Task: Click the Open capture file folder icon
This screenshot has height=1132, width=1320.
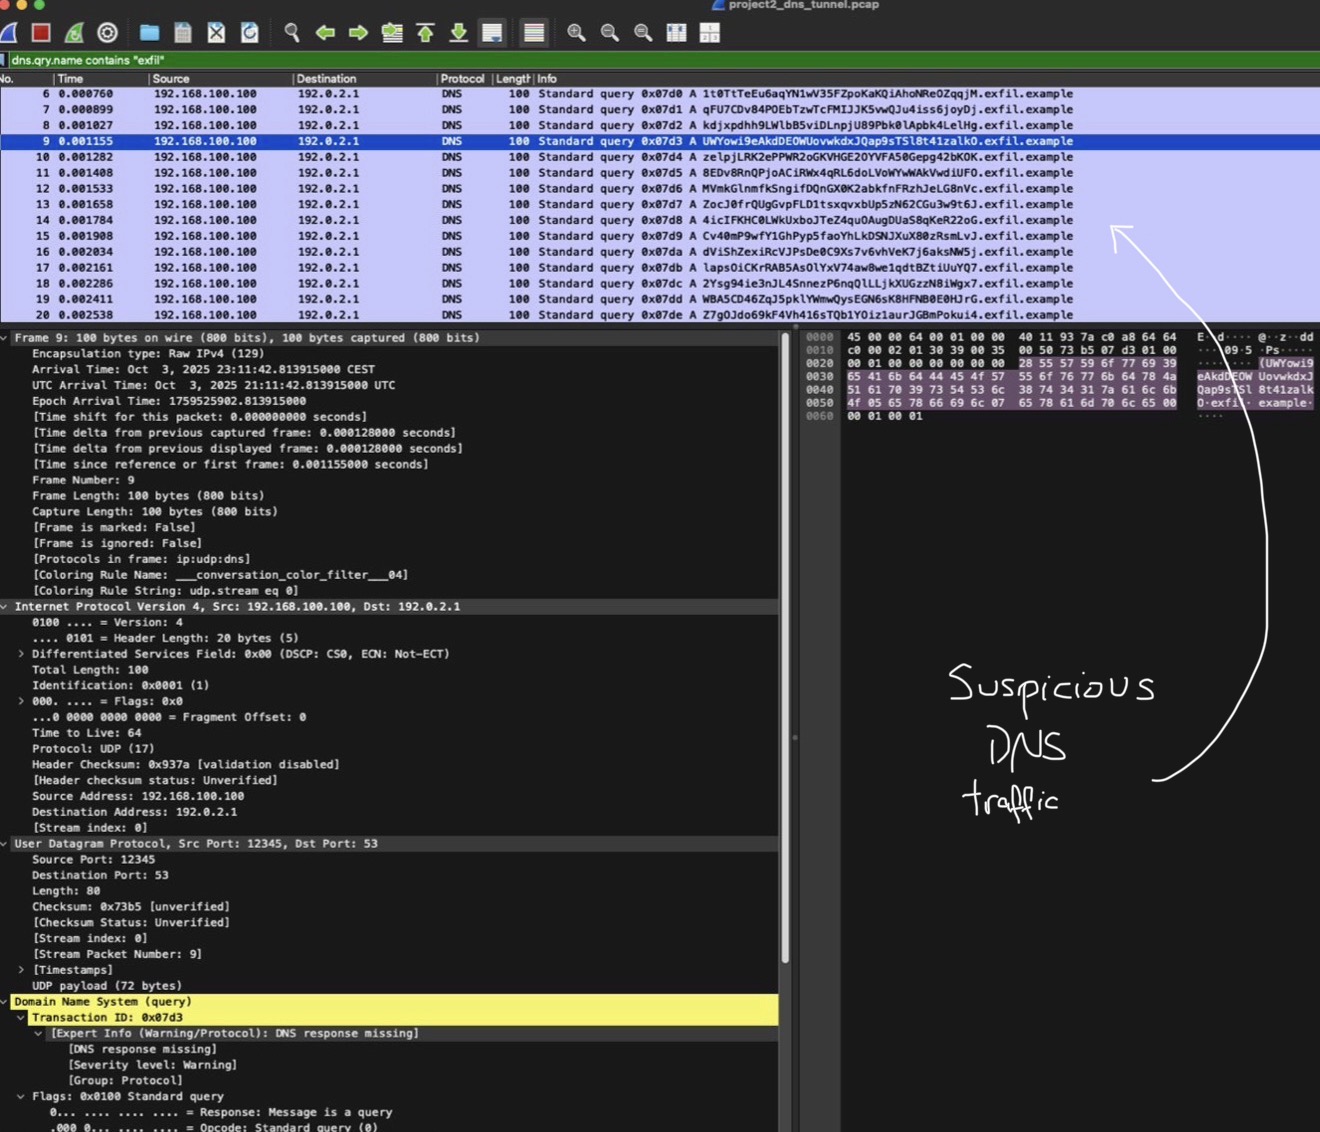Action: coord(149,33)
